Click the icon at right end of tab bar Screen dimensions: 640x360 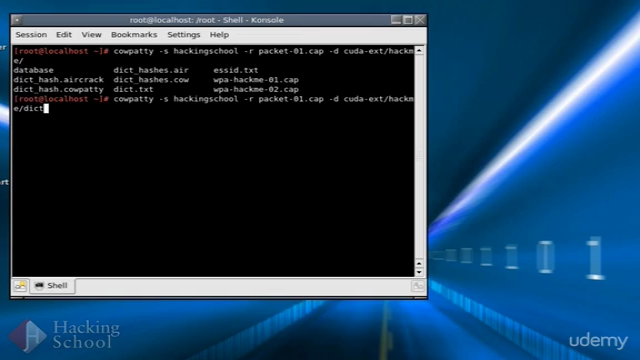[418, 286]
